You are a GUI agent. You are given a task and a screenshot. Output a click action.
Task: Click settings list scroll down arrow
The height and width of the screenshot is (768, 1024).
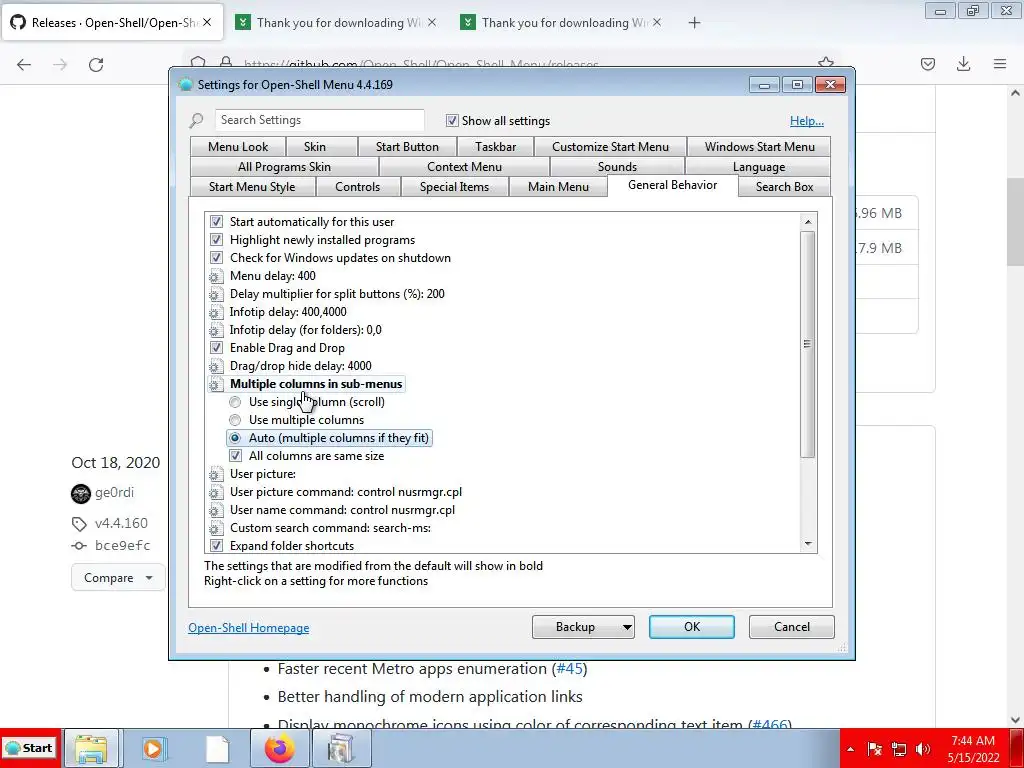click(808, 544)
